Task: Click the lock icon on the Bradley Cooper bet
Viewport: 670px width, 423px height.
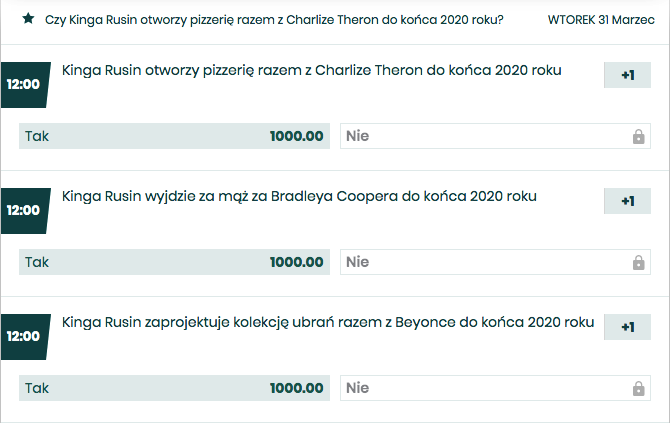Action: [x=638, y=262]
